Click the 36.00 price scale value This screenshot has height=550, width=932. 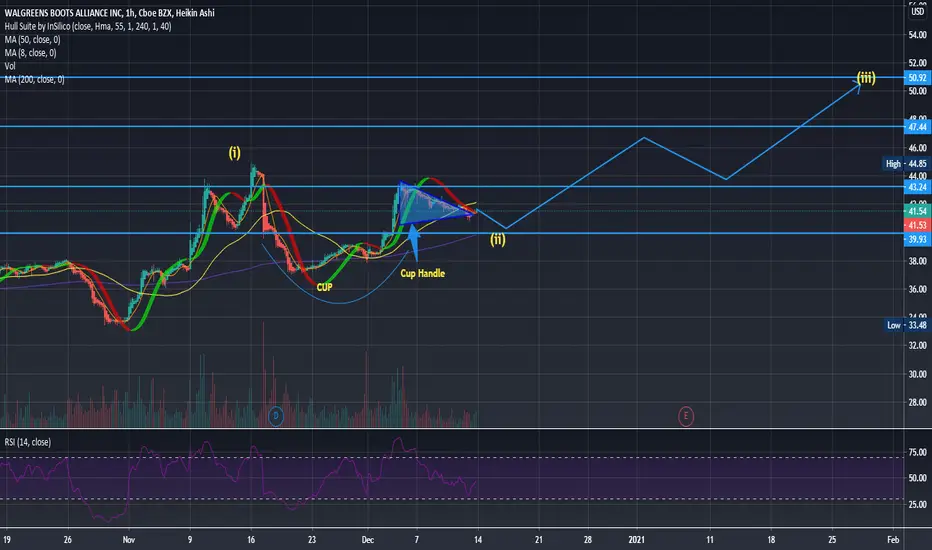tap(917, 289)
